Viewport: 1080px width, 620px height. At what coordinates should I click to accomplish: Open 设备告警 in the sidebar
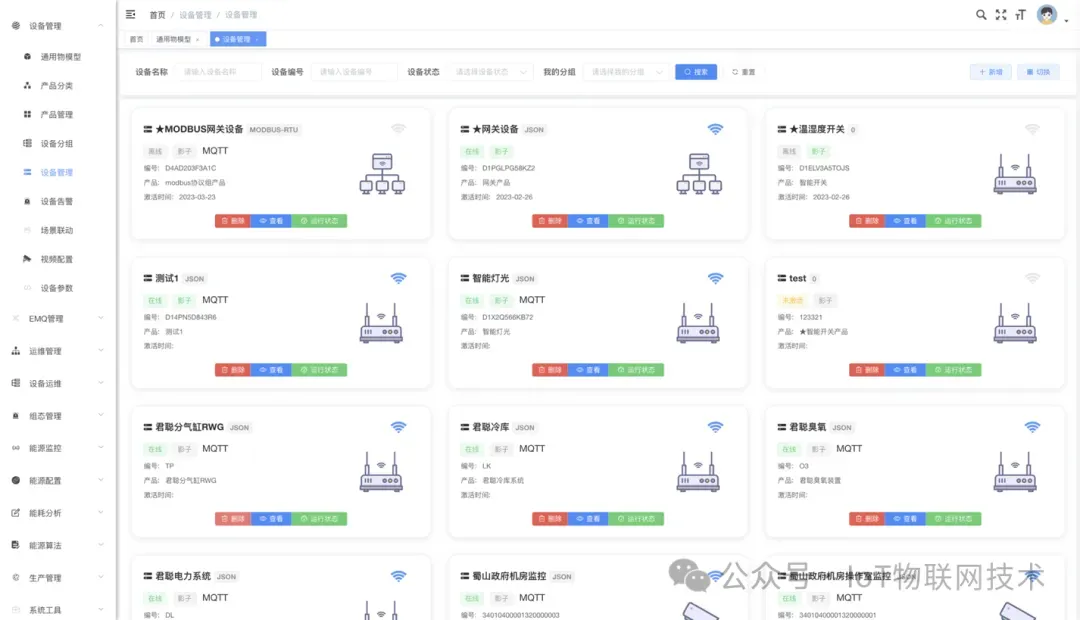(56, 201)
